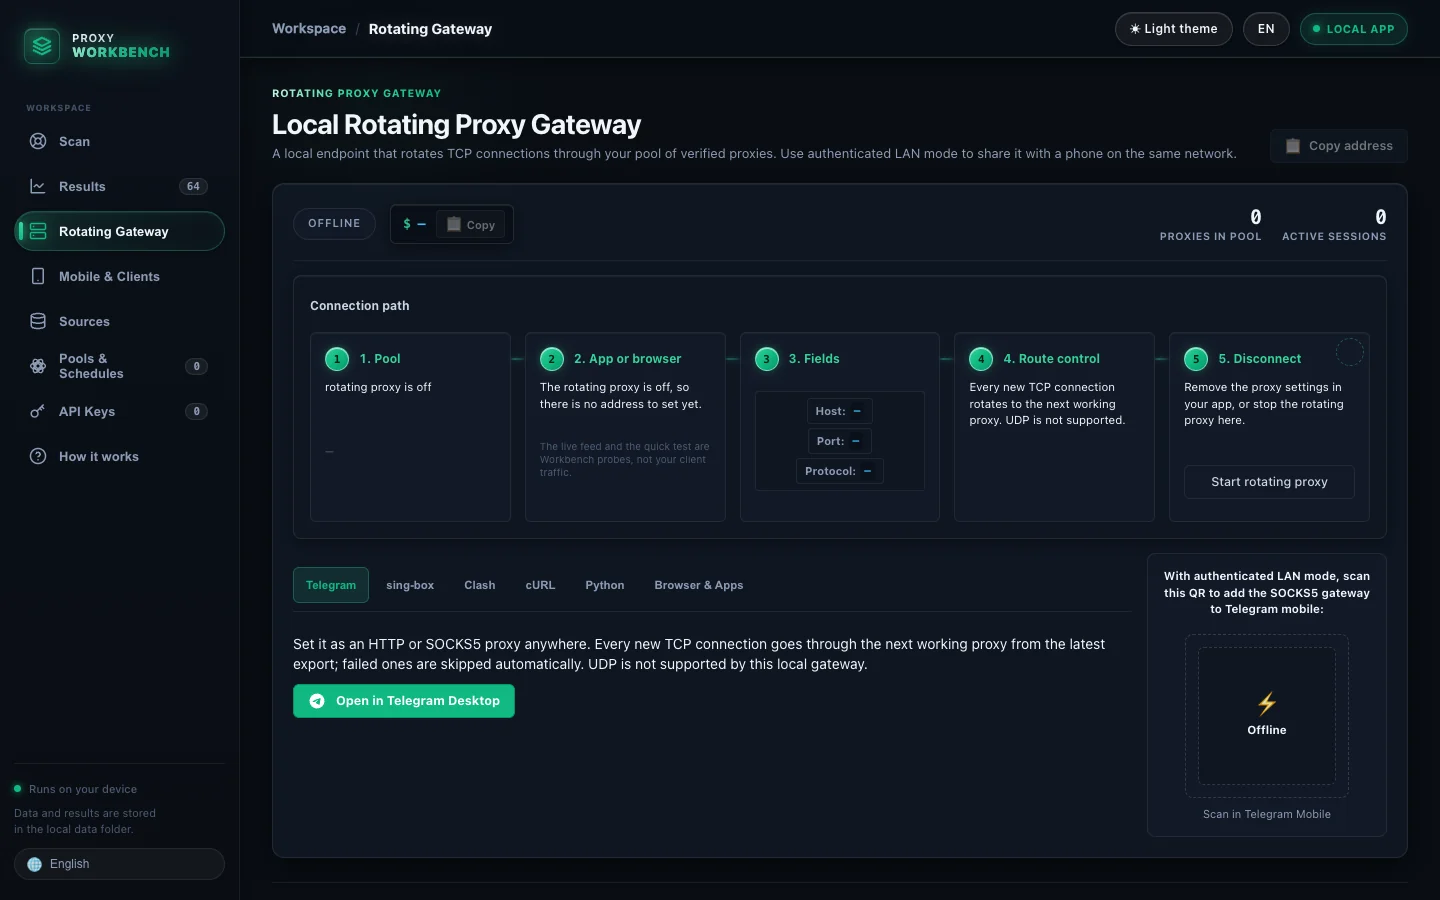1440x900 pixels.
Task: Click the globe icon beside English
Action: coord(35,864)
